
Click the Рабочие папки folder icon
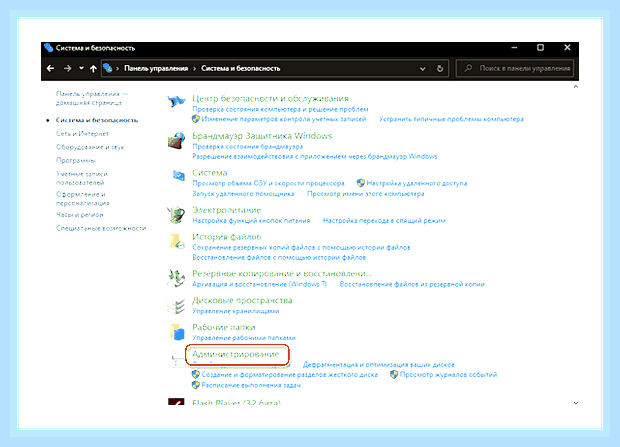[x=177, y=332]
